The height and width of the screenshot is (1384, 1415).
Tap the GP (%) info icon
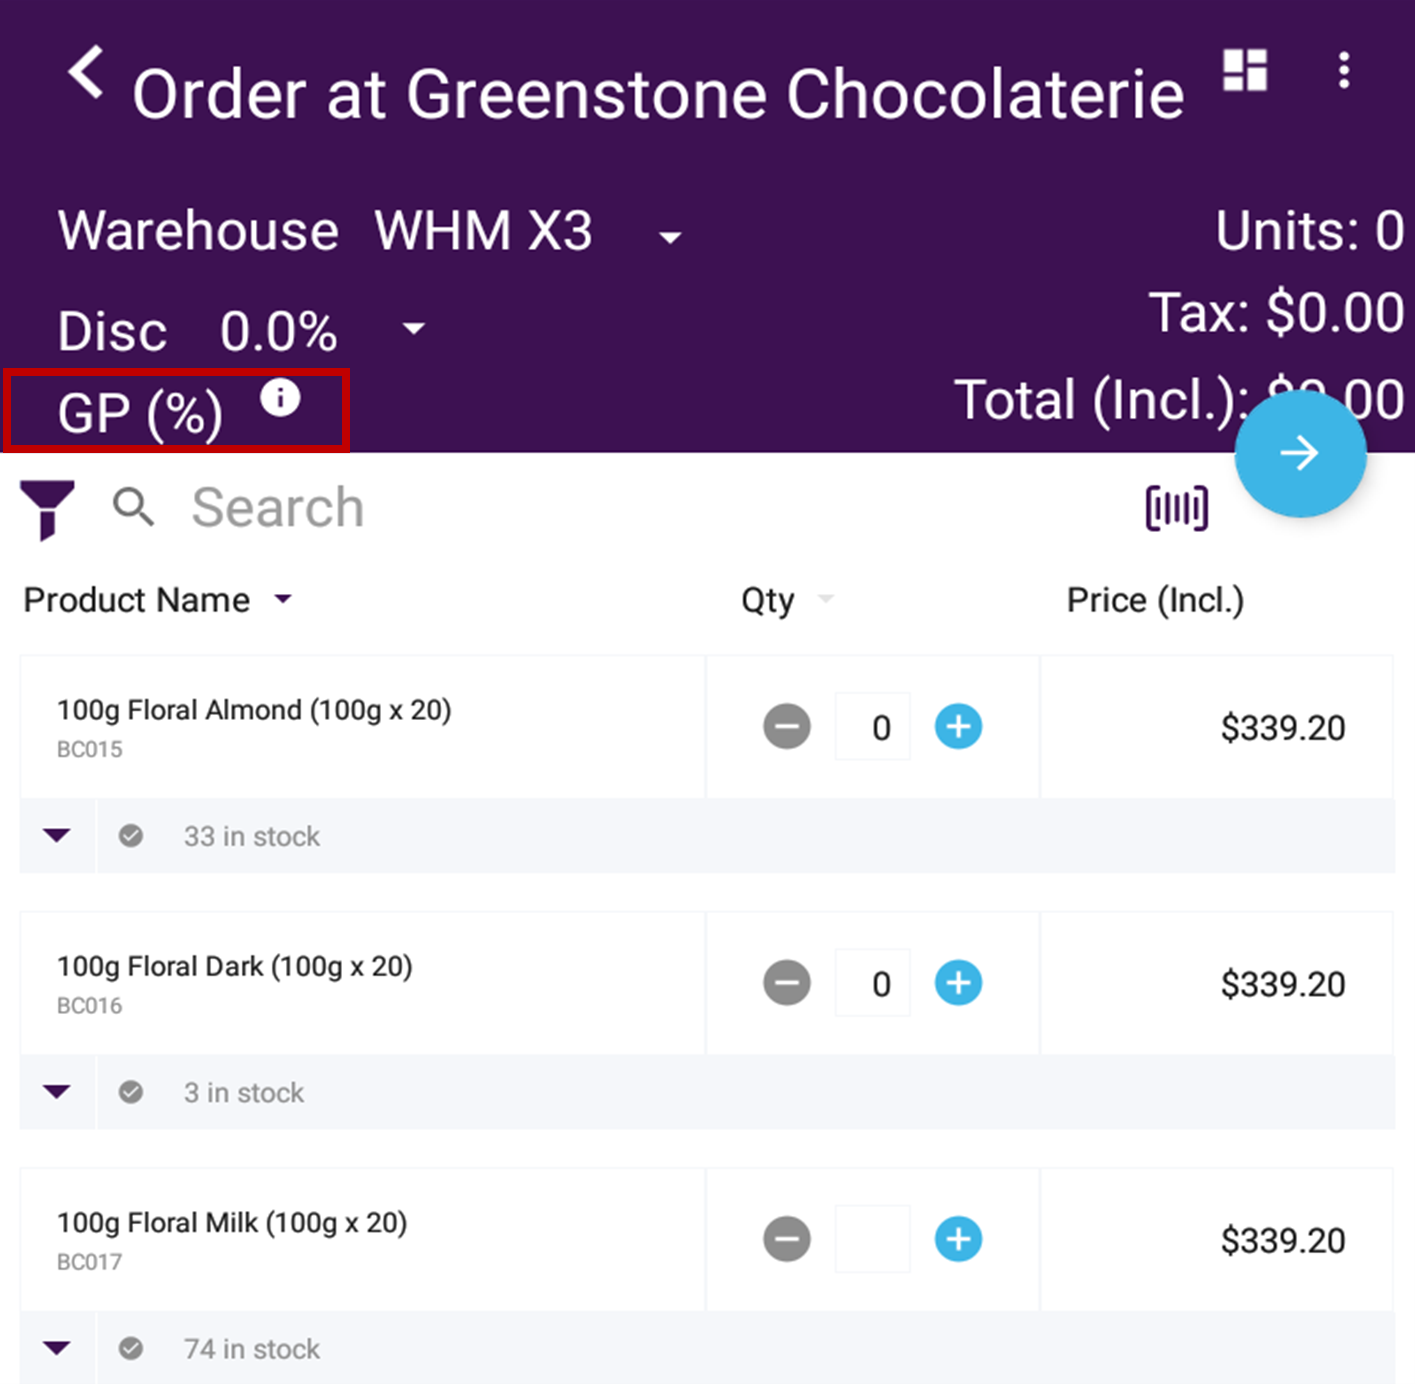point(280,398)
